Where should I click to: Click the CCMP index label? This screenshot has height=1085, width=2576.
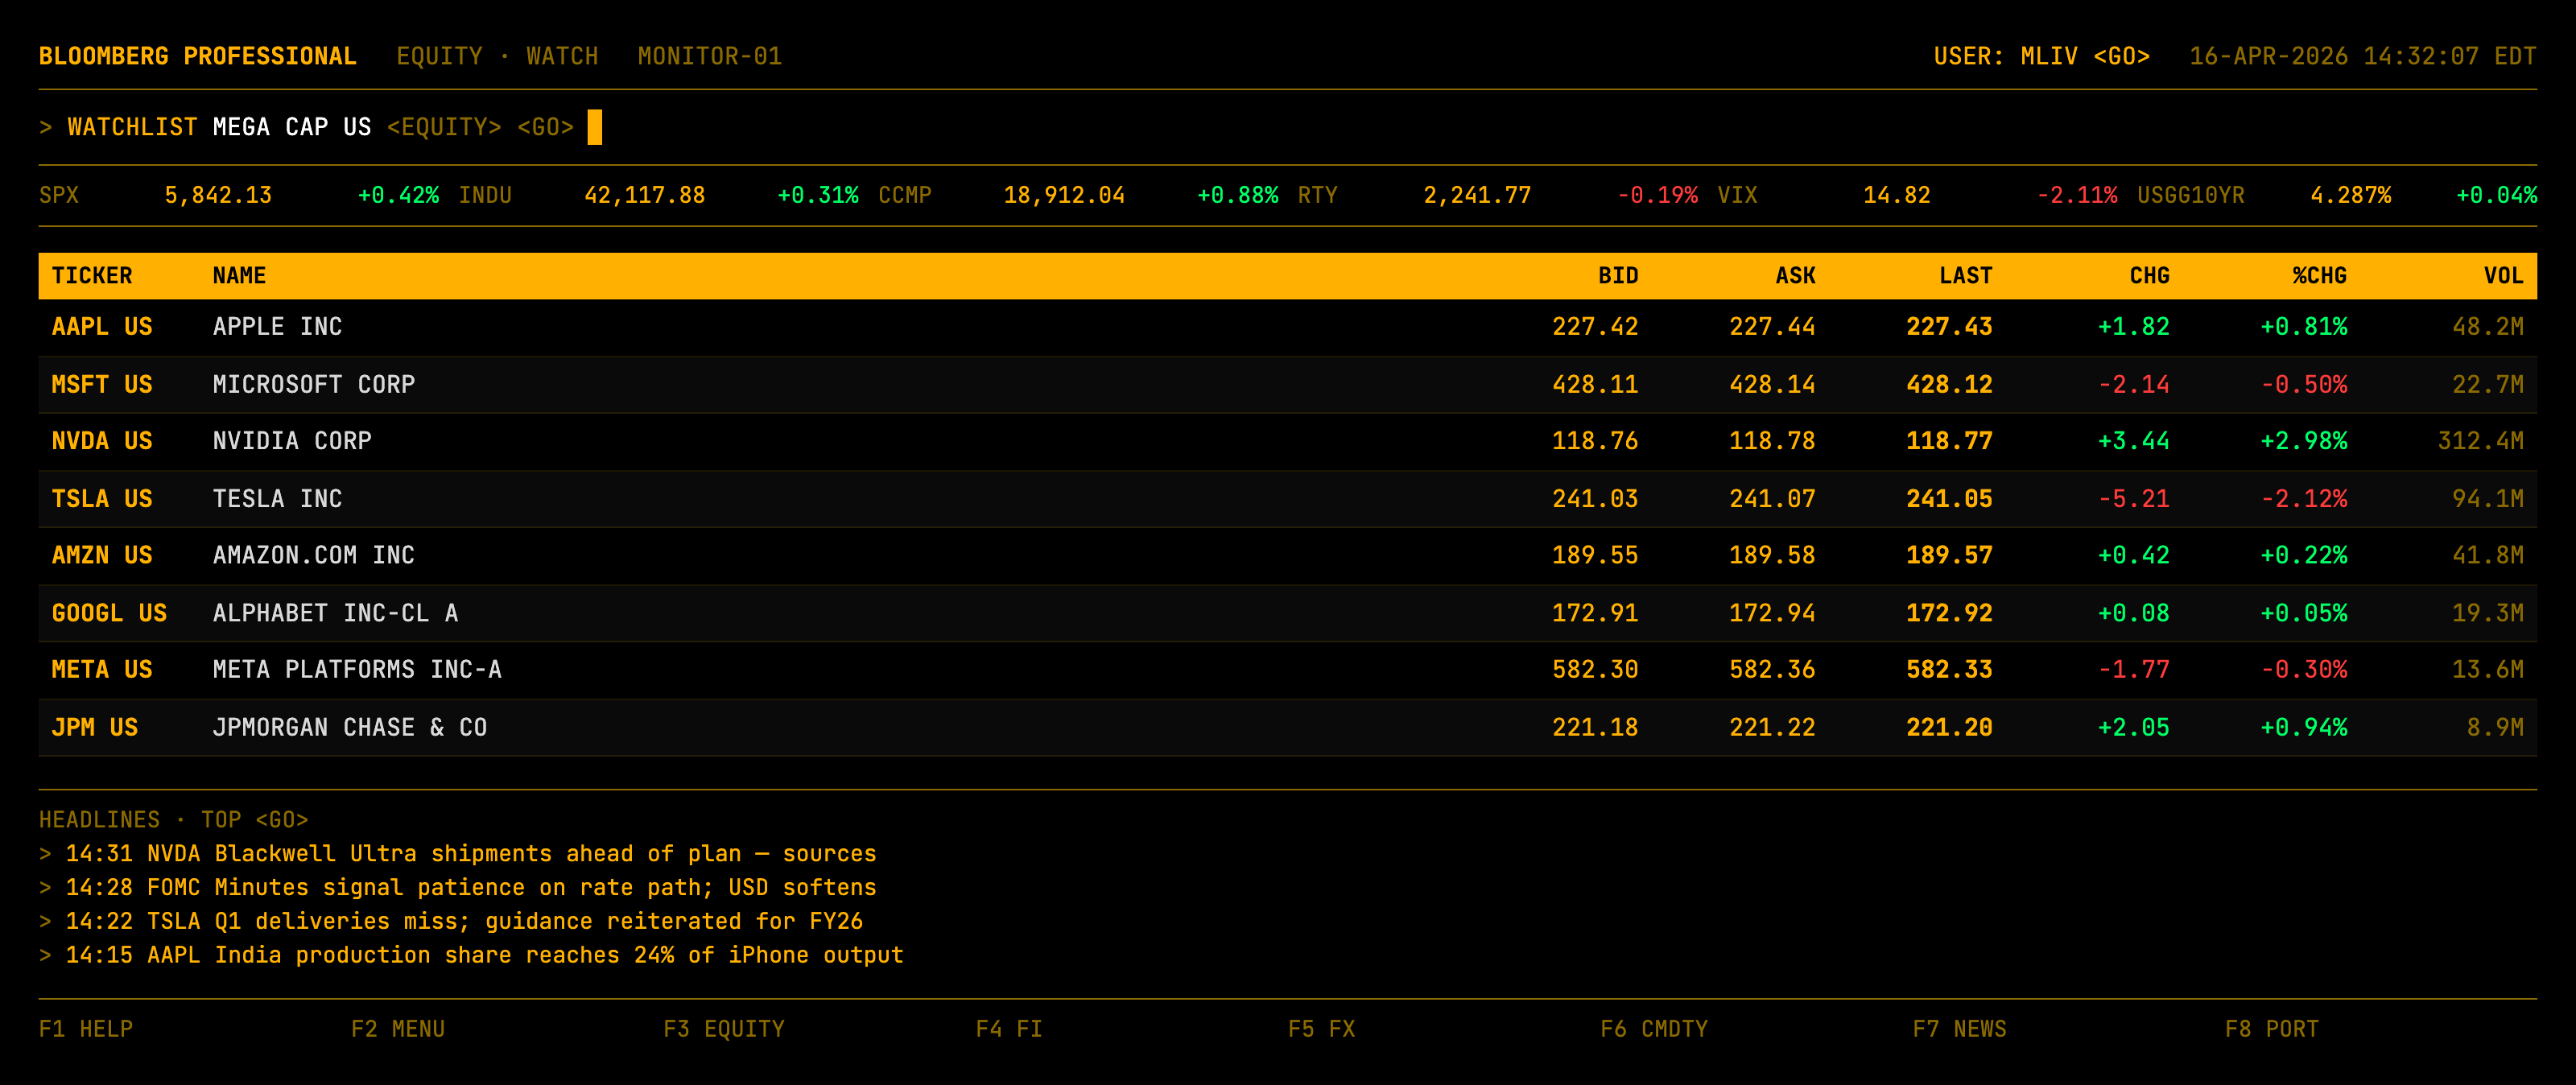click(905, 196)
